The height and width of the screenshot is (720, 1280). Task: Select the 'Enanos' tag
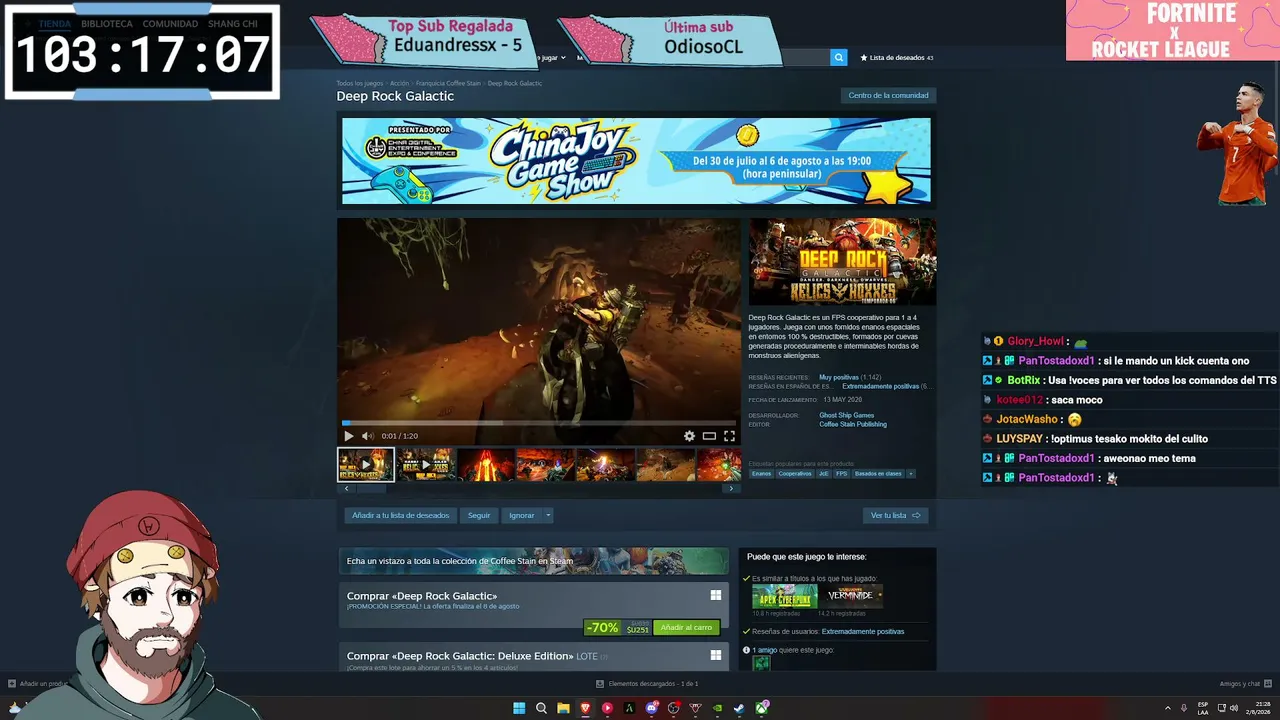[762, 474]
